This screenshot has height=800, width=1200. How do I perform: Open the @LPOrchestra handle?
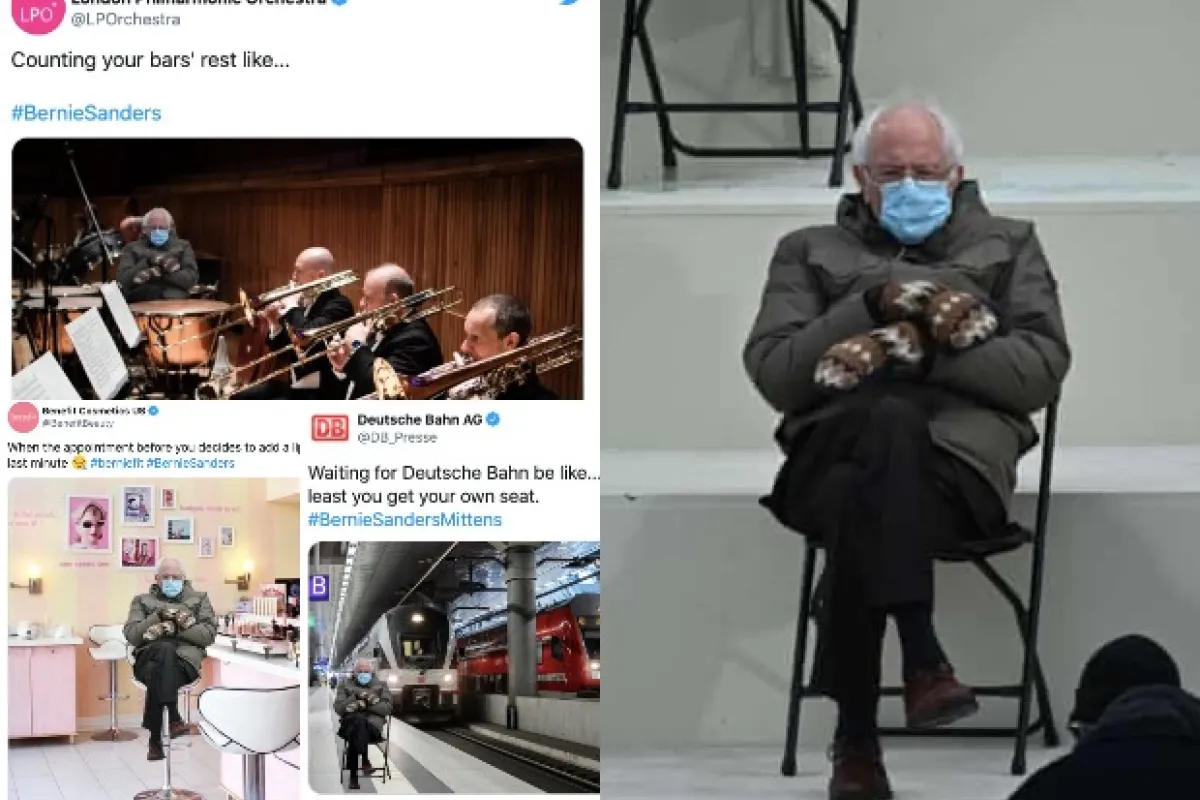point(126,19)
